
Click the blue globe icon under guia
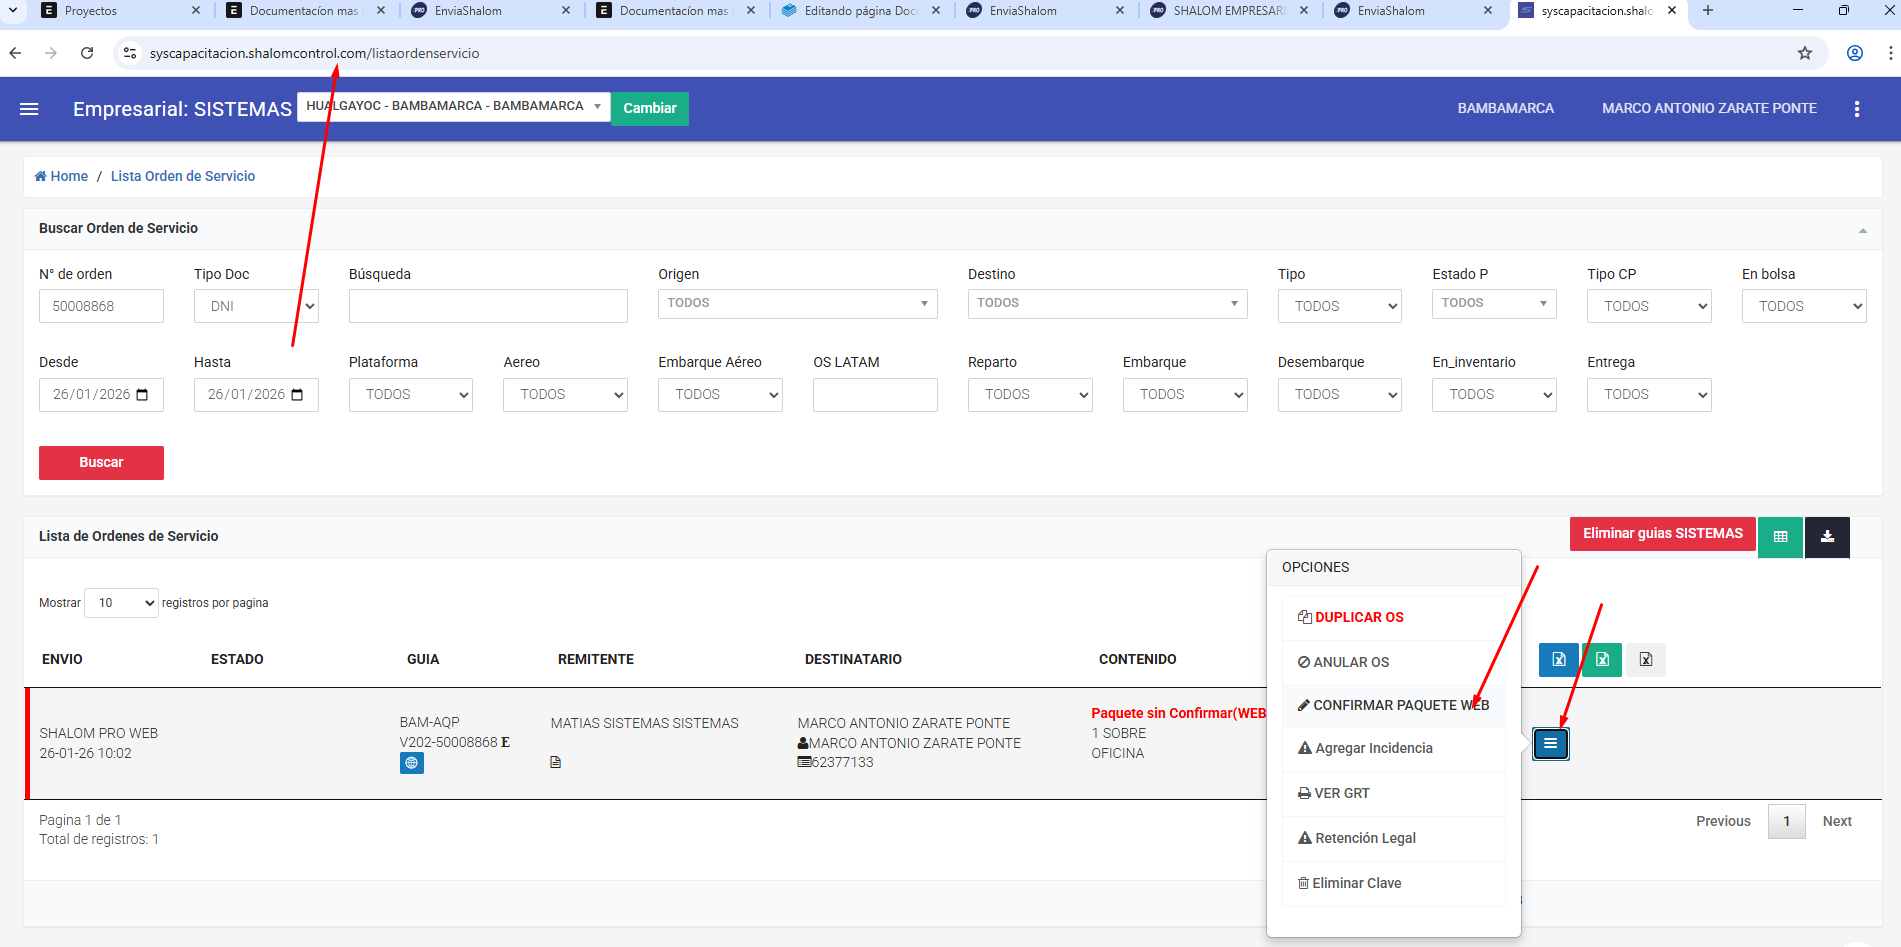411,763
